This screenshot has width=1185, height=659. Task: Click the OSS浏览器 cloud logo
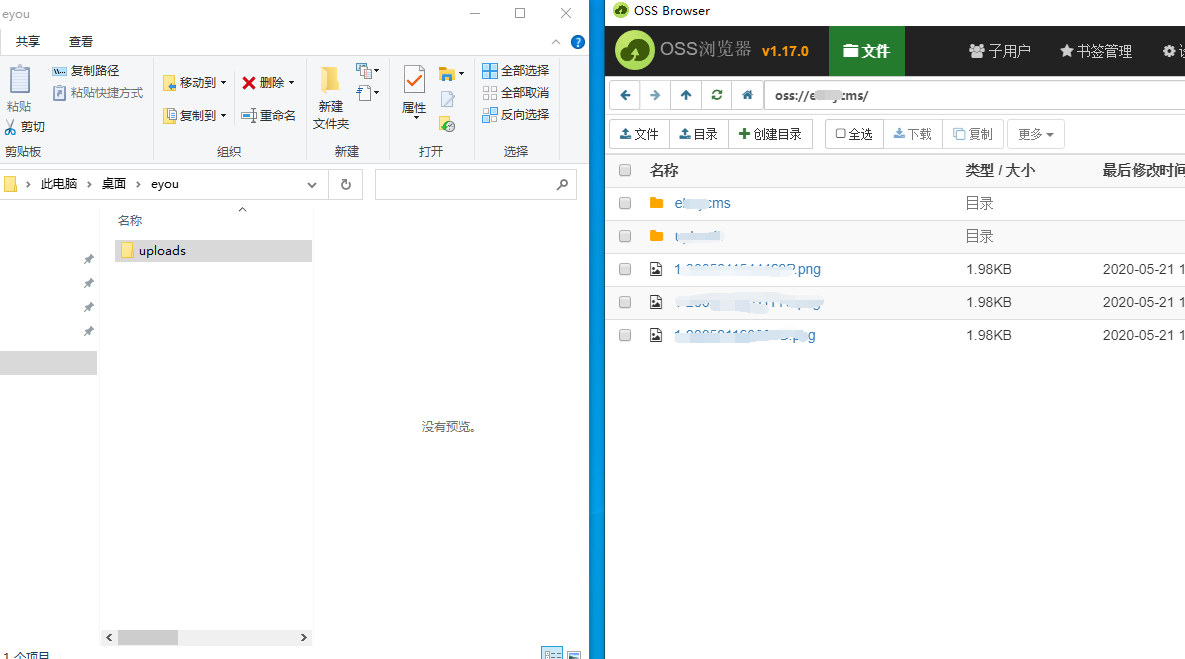click(x=635, y=51)
